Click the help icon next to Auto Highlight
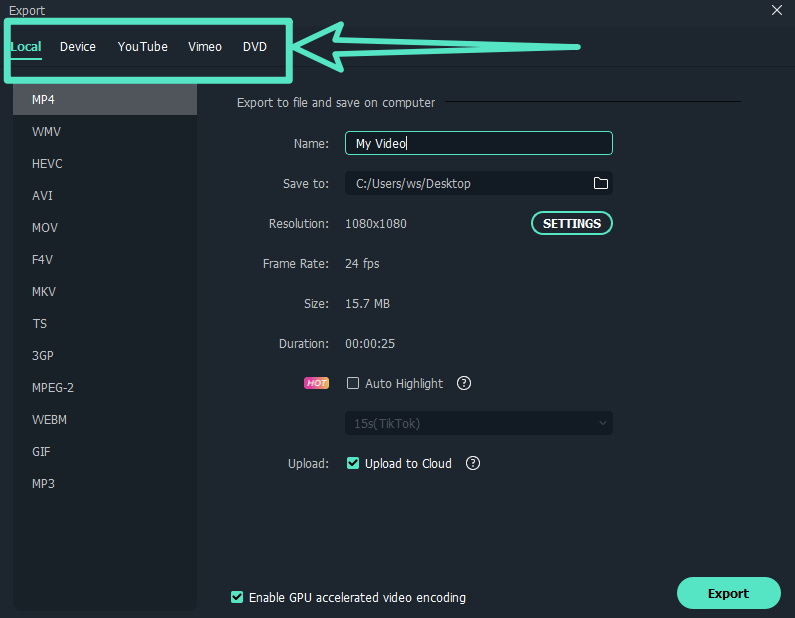795x618 pixels. [x=464, y=383]
